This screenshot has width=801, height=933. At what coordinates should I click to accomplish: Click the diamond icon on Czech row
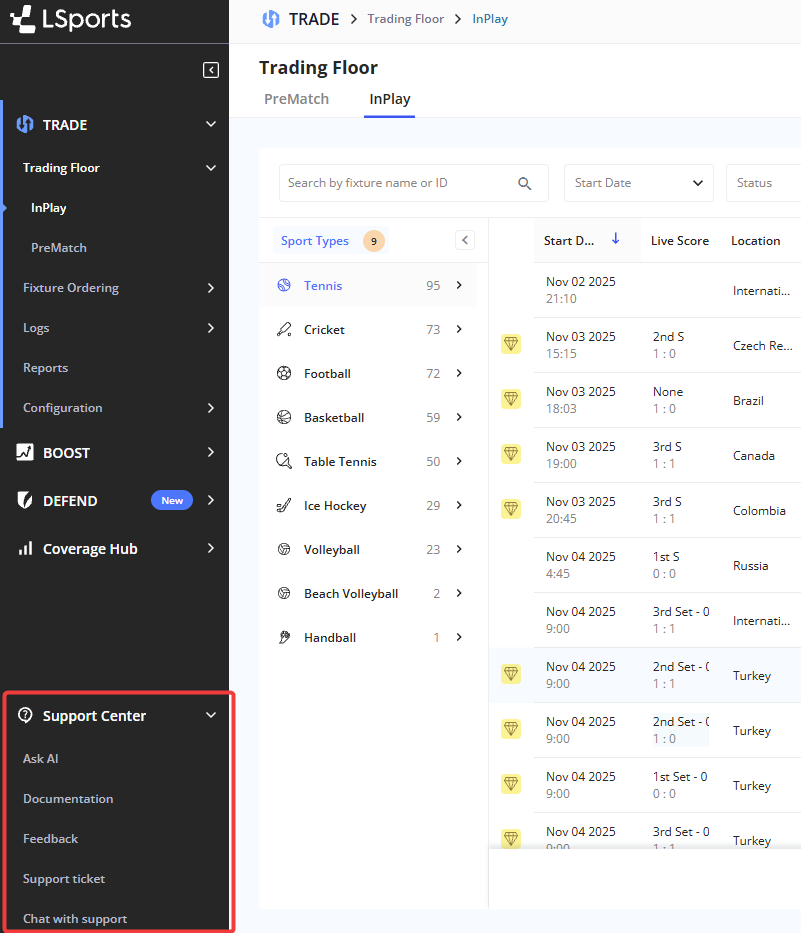tap(511, 344)
